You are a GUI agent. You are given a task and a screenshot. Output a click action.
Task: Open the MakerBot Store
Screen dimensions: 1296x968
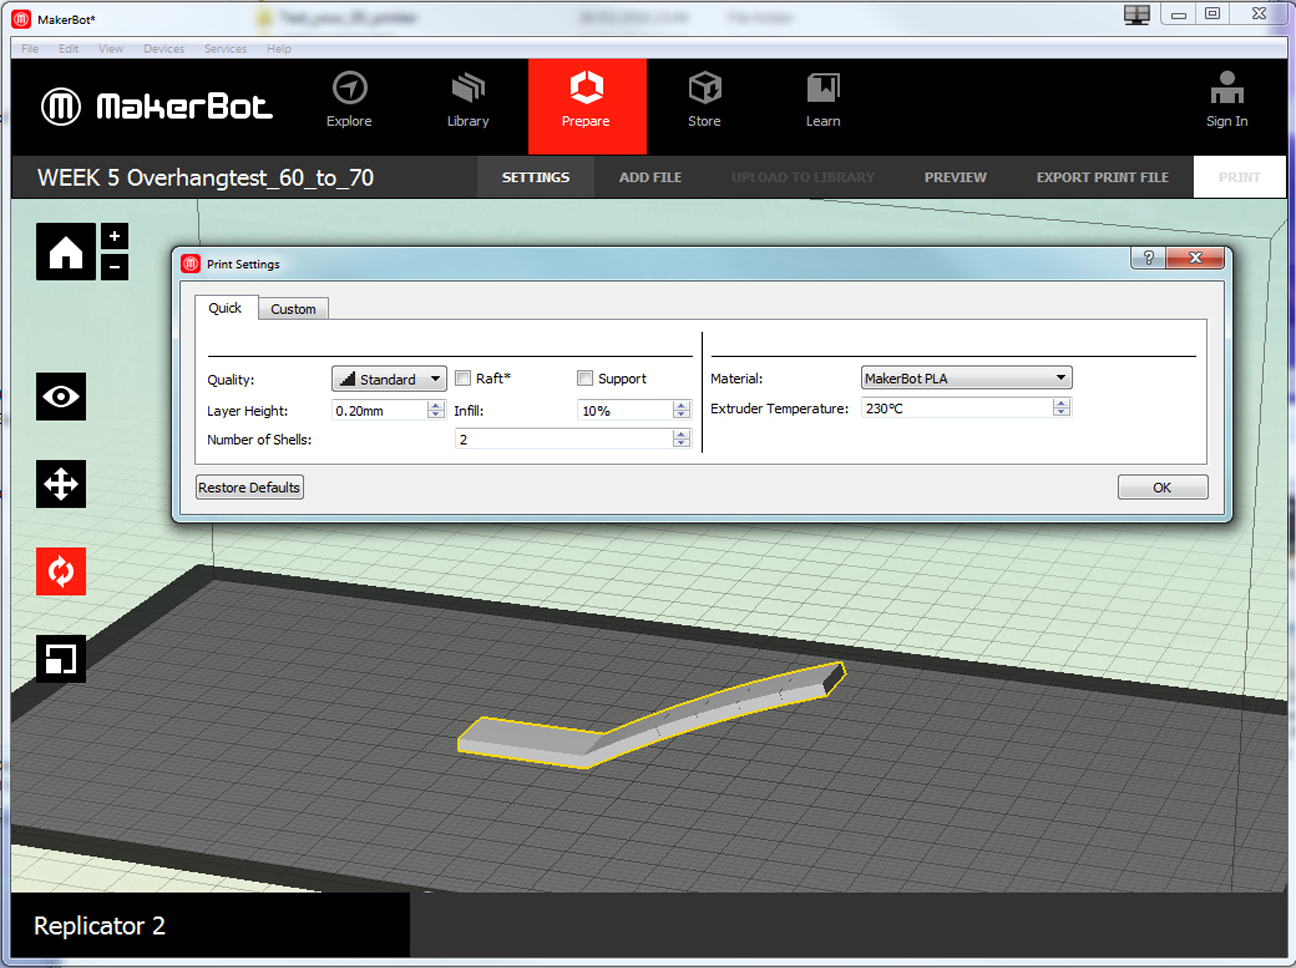coord(704,101)
